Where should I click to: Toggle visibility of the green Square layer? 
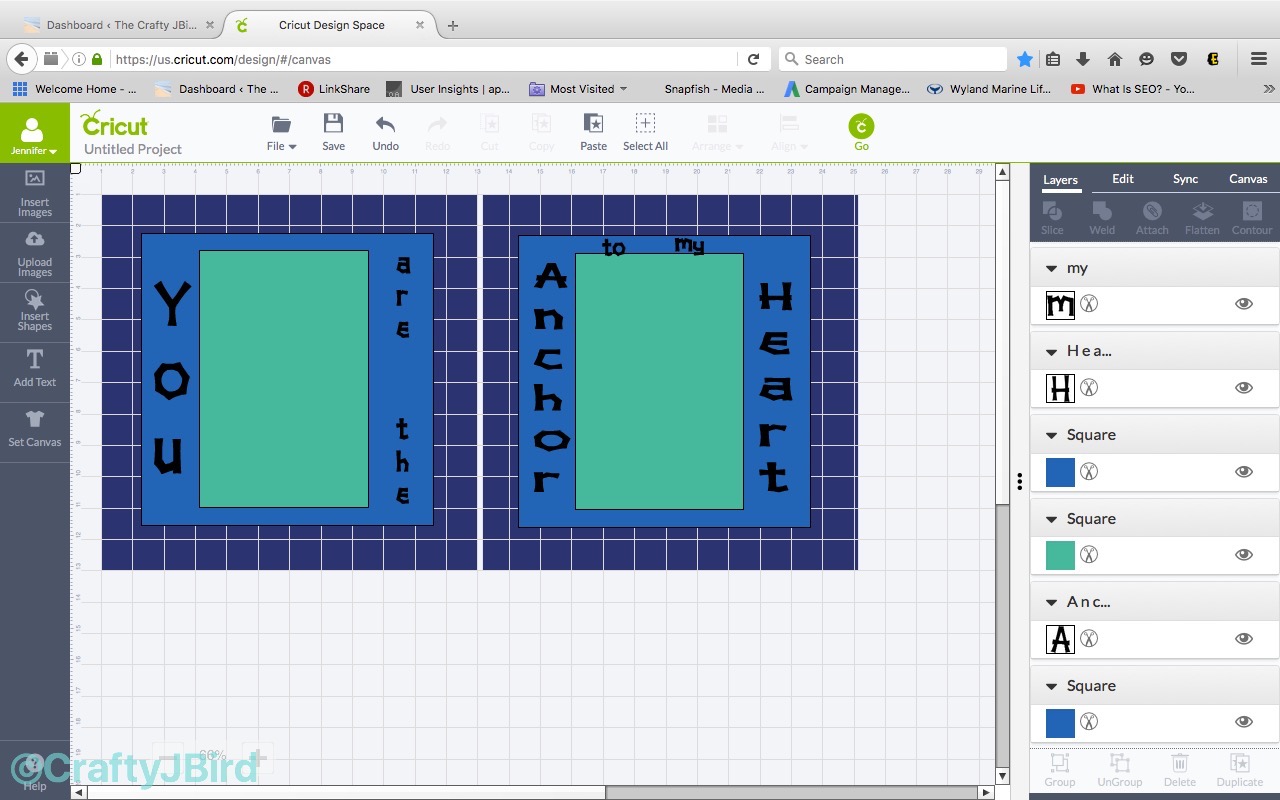[1243, 555]
